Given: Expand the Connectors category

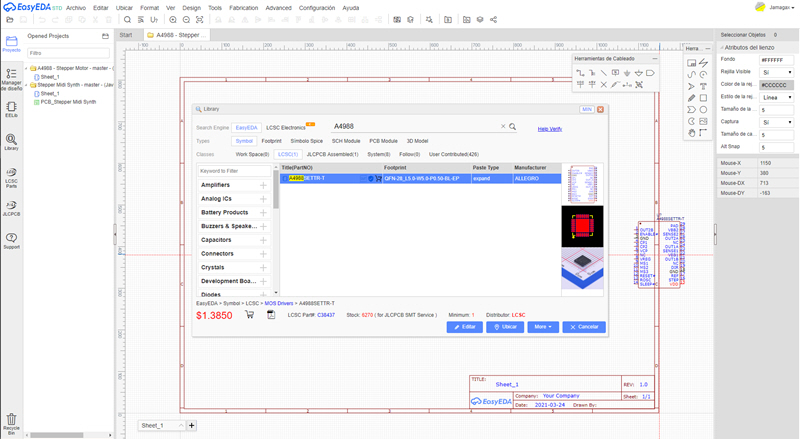Looking at the screenshot, I should coord(263,254).
